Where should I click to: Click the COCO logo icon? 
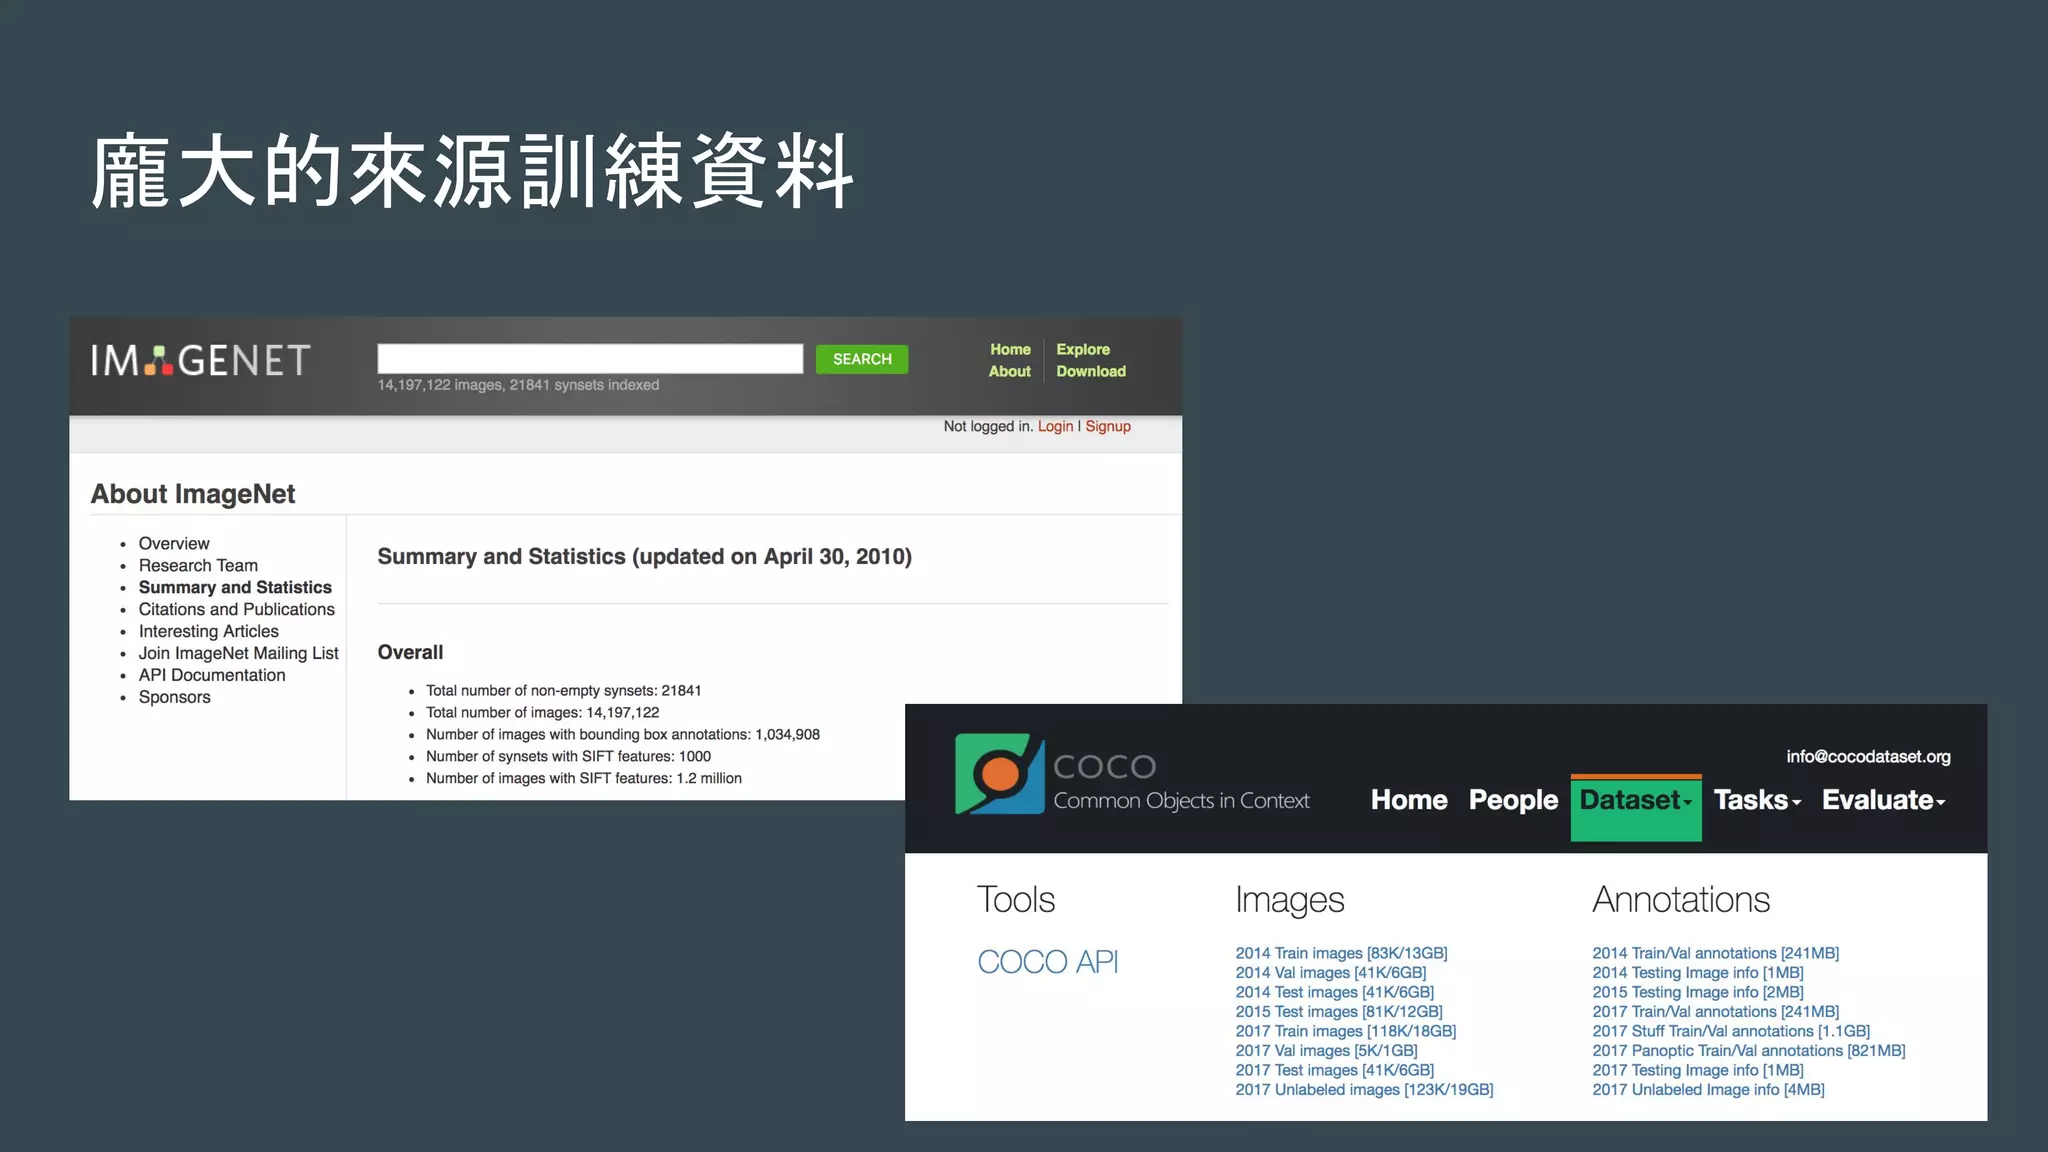point(999,775)
